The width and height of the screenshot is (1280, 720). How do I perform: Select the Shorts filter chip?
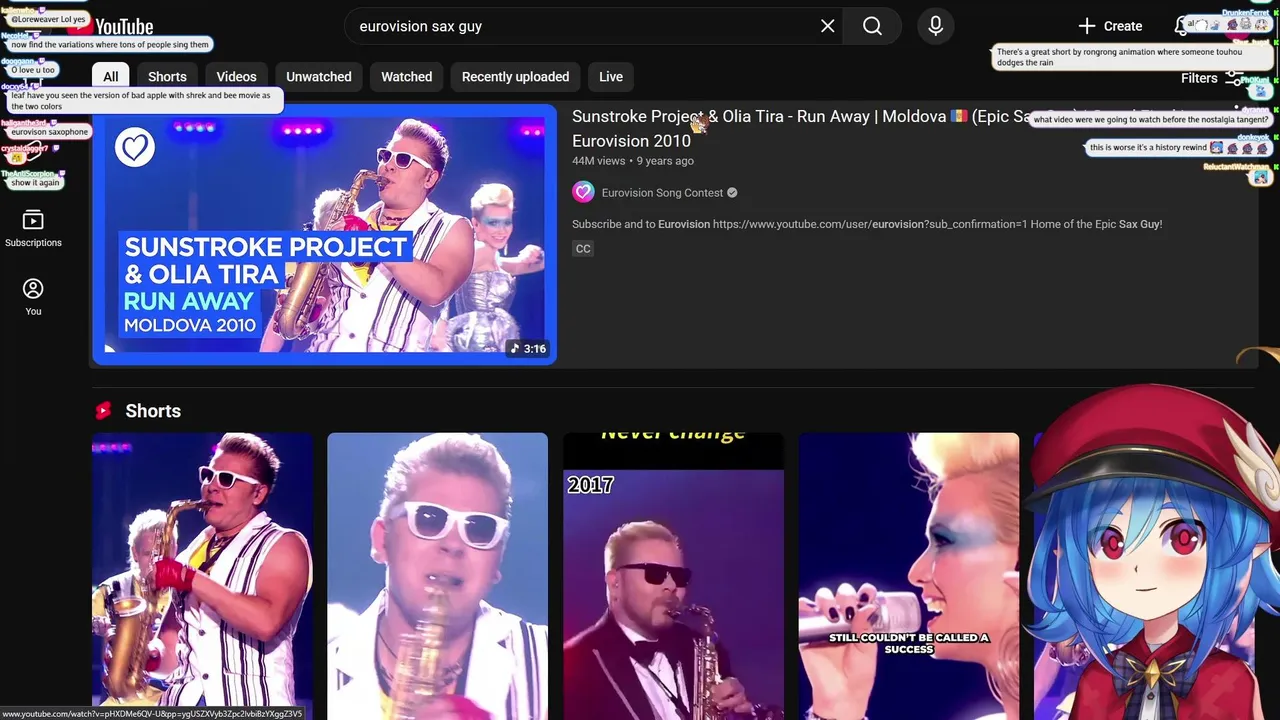[167, 77]
